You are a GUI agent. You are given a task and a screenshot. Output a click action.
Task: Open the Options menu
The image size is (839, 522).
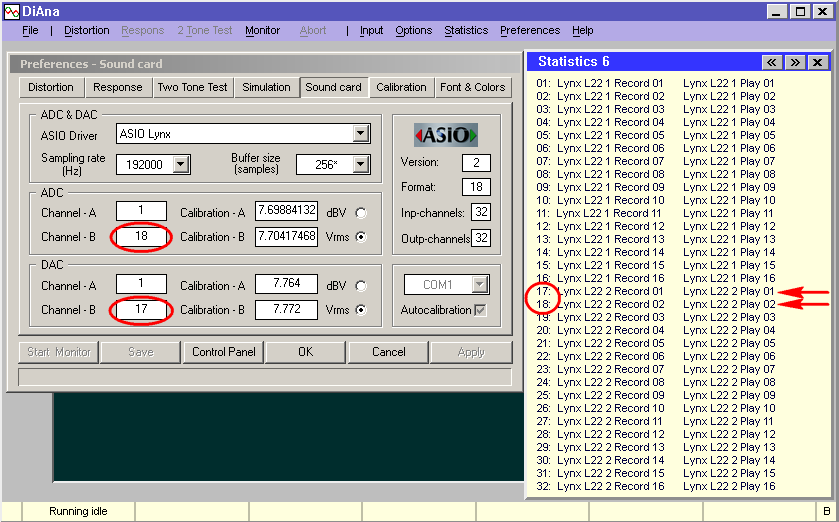pos(414,30)
